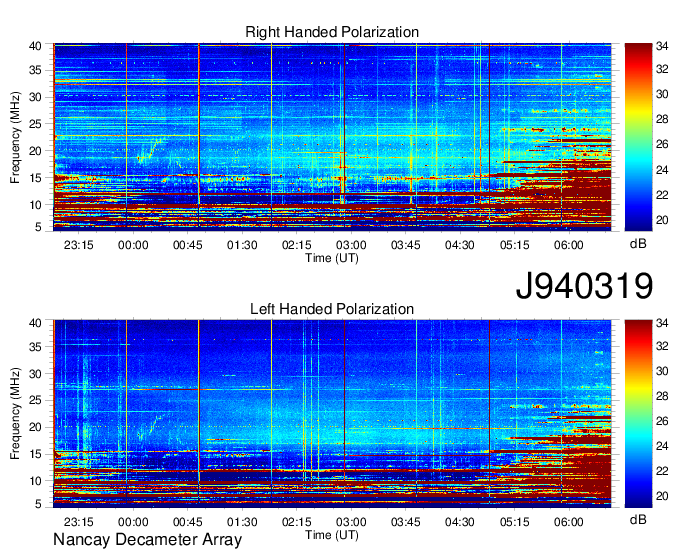Click the Right Handed Polarization spectrogram image
The height and width of the screenshot is (552, 680).
332,137
